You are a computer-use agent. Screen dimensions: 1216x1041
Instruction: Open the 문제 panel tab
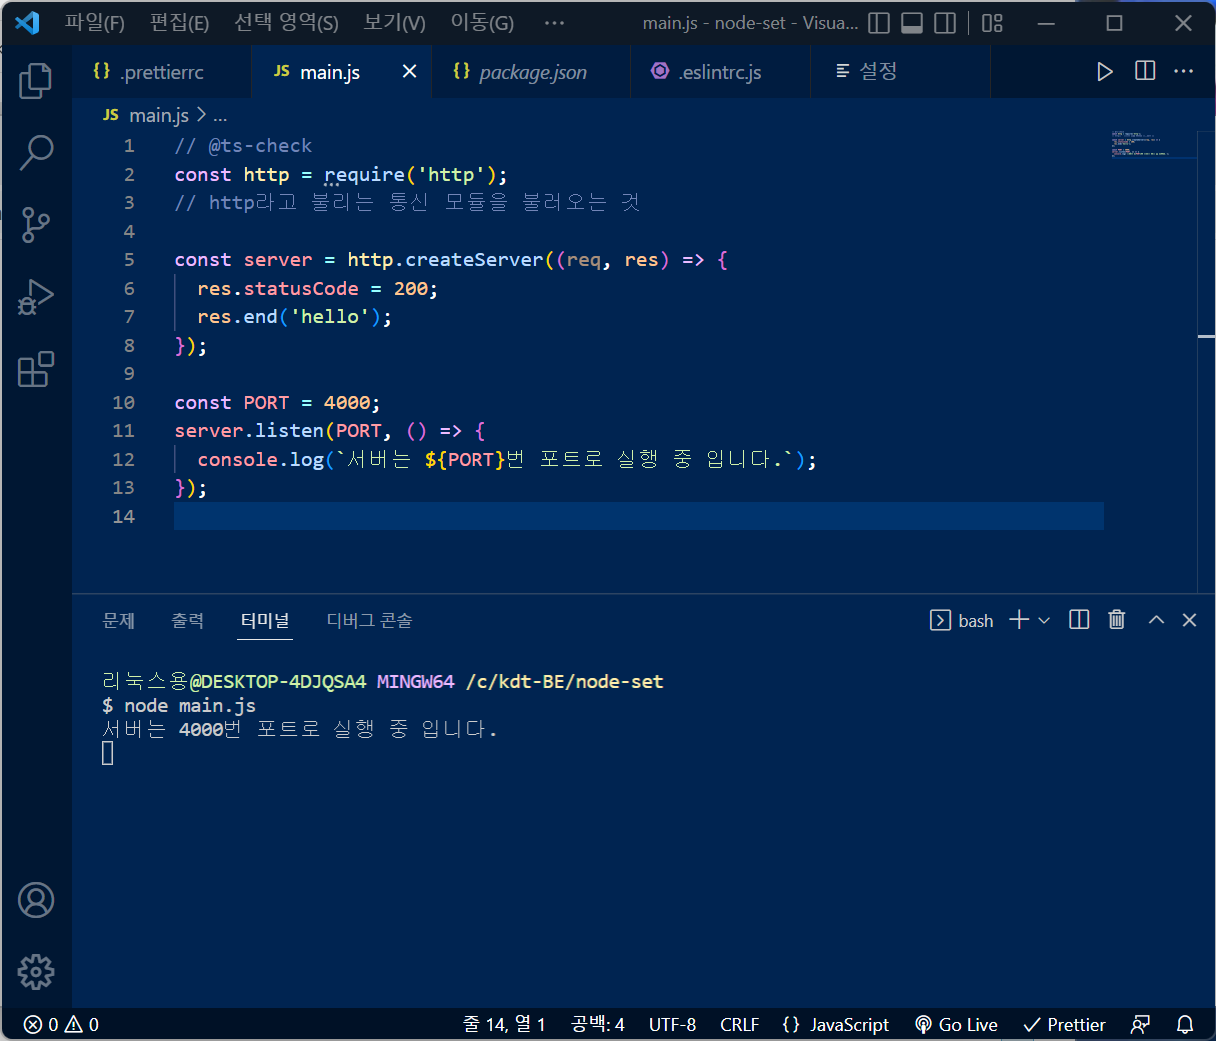119,620
